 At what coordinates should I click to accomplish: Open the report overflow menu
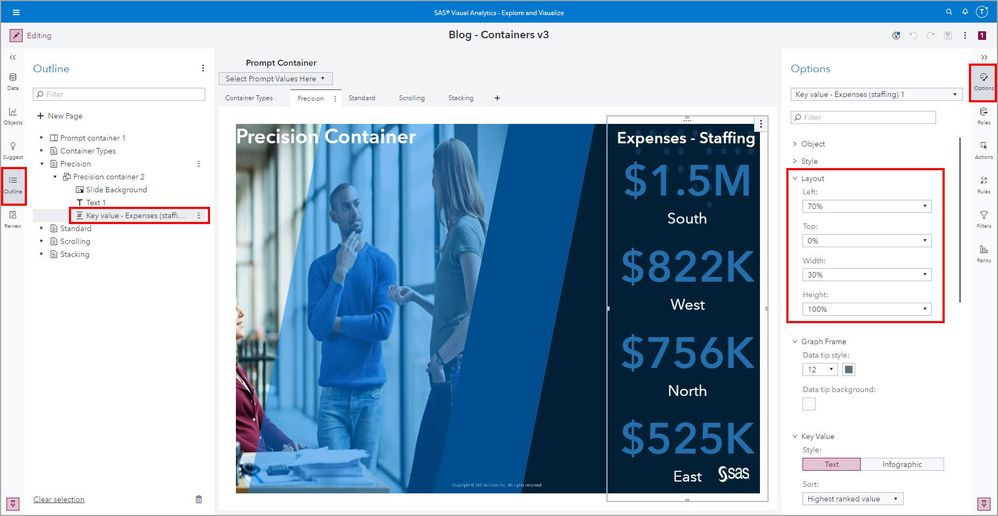click(x=965, y=36)
